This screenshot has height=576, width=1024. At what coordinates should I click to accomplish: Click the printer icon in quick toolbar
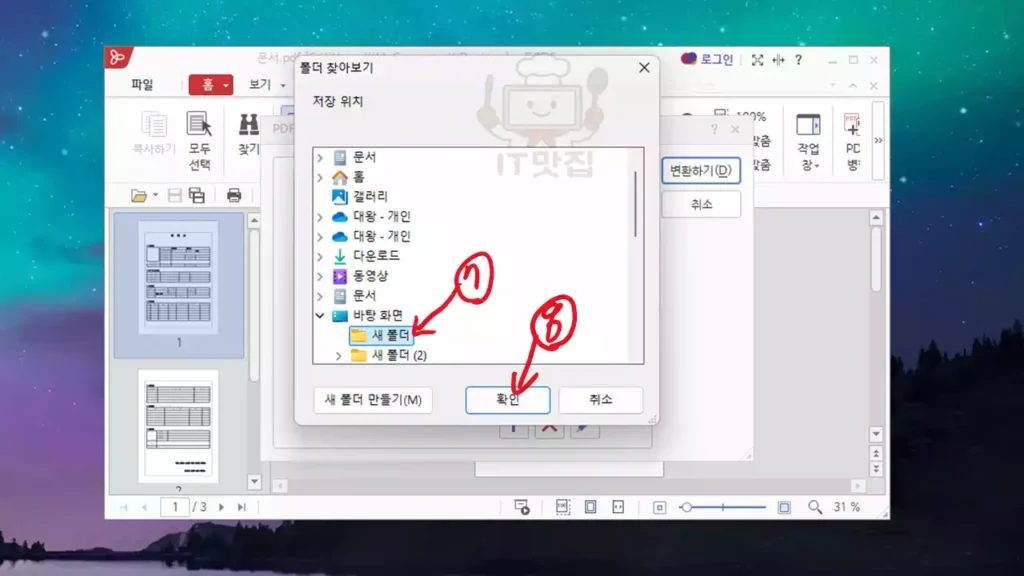[x=234, y=195]
